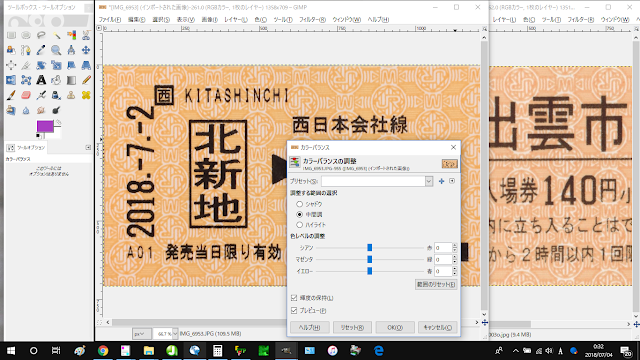The width and height of the screenshot is (640, 360).
Task: Select the Scissors Select tool
Action: [x=86, y=36]
